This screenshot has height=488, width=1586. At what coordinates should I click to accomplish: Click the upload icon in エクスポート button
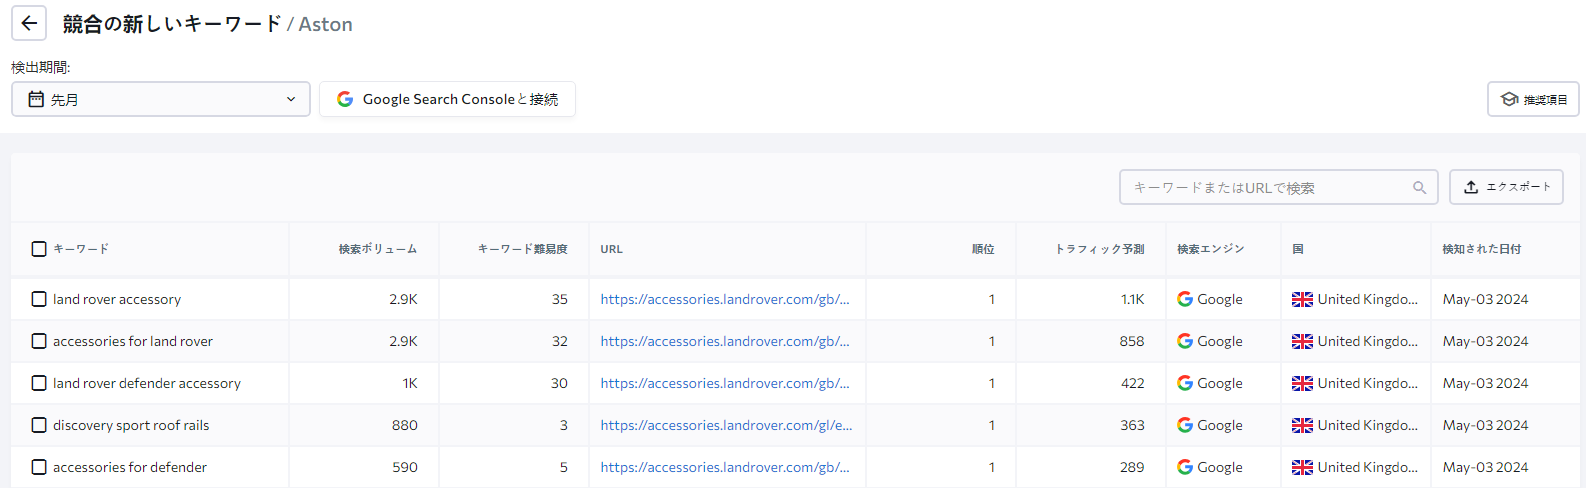(x=1471, y=187)
